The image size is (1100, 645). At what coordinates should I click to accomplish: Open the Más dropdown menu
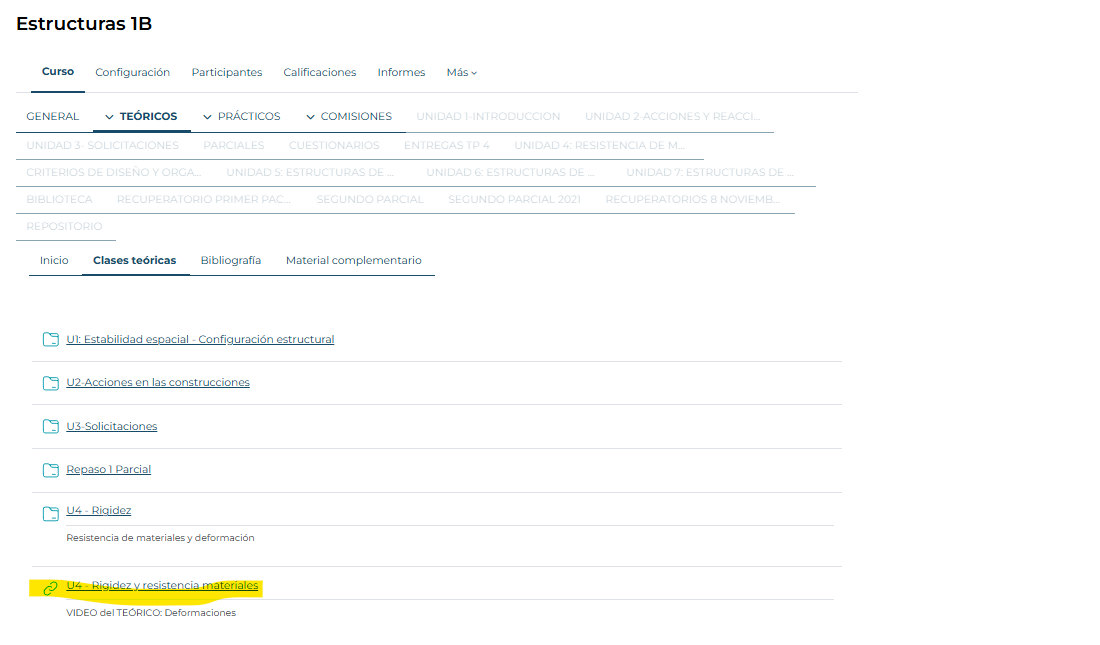point(462,72)
